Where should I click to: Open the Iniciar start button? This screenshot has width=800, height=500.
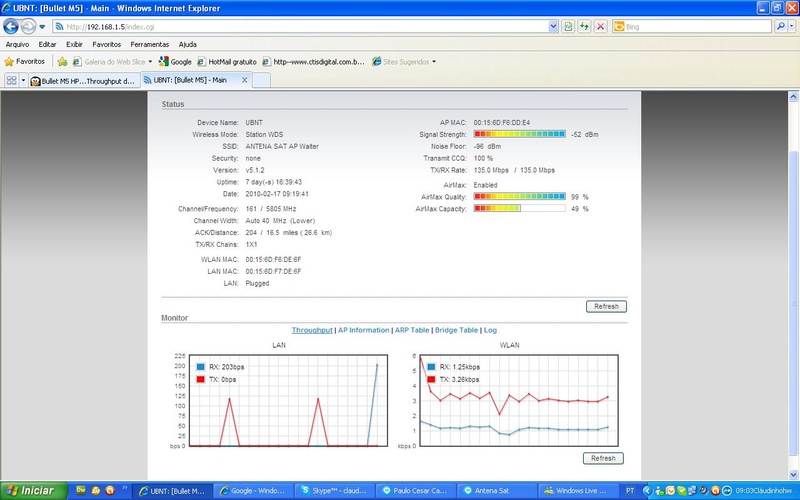[34, 490]
